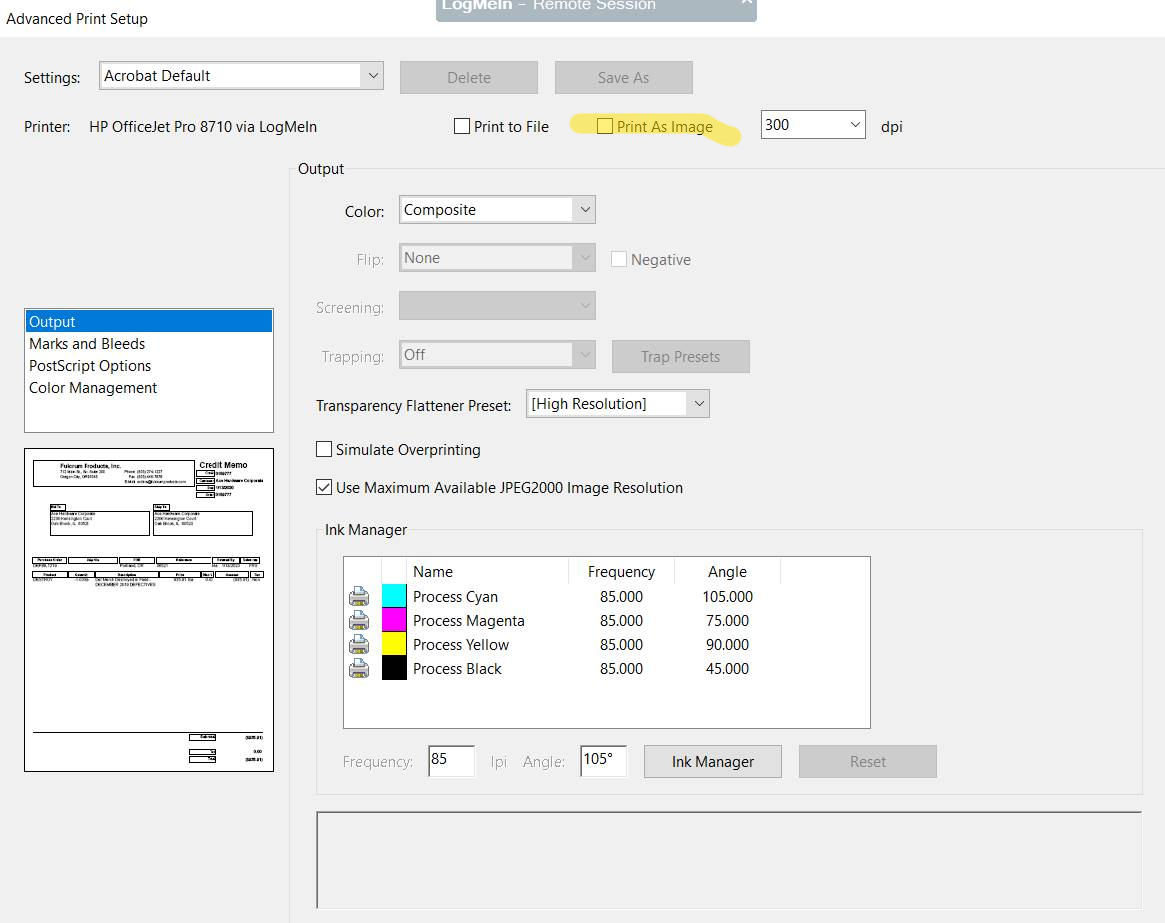Open the Transparency Flattener Preset dropdown
This screenshot has height=923, width=1165.
pyautogui.click(x=617, y=404)
